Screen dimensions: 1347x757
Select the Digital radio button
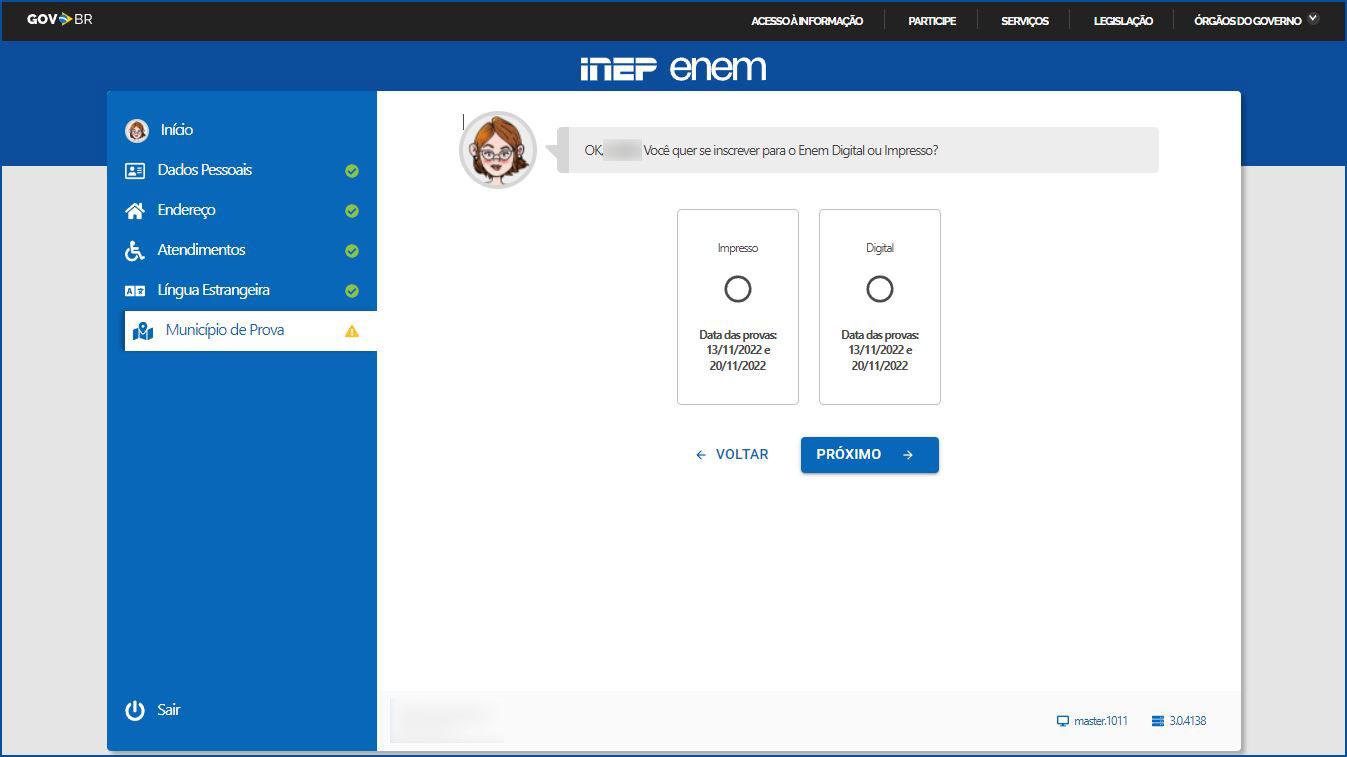[x=880, y=289]
